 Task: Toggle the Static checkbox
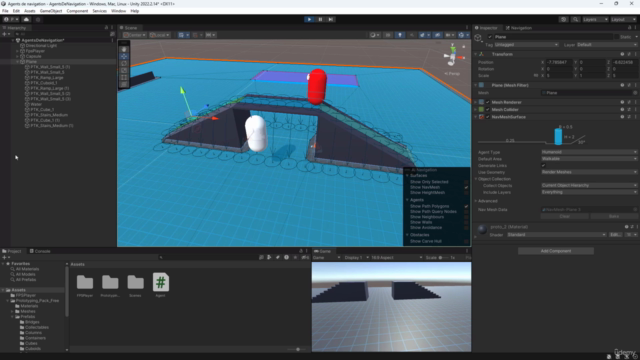[x=617, y=37]
